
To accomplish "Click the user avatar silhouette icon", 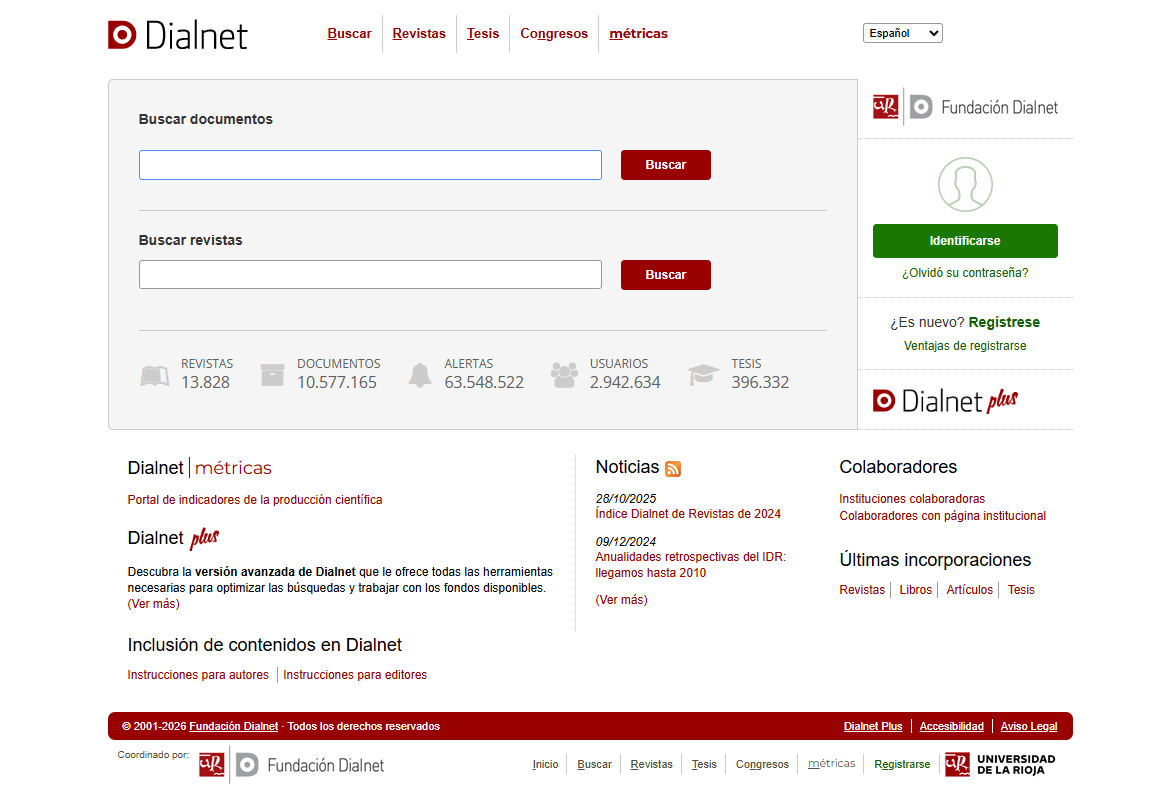I will (x=965, y=185).
